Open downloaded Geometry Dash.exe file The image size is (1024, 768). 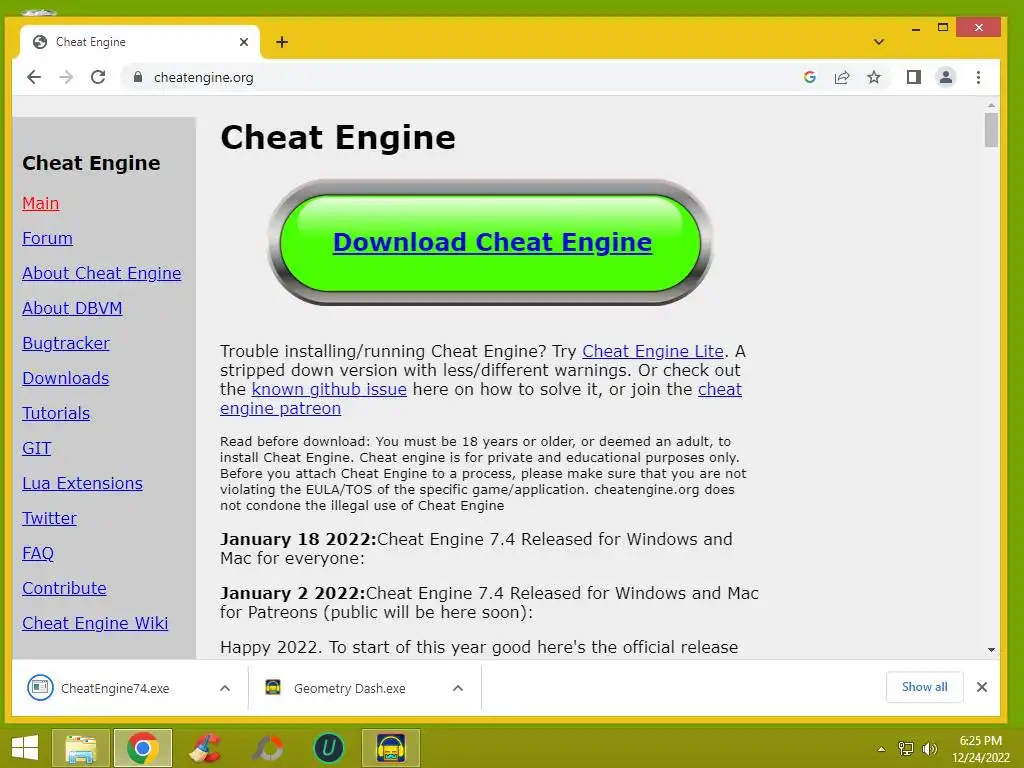[349, 688]
